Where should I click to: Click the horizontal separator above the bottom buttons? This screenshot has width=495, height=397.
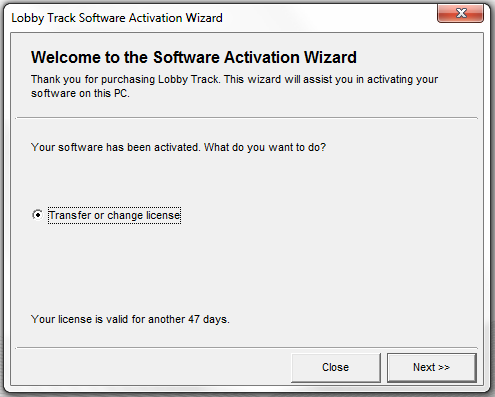tap(247, 348)
